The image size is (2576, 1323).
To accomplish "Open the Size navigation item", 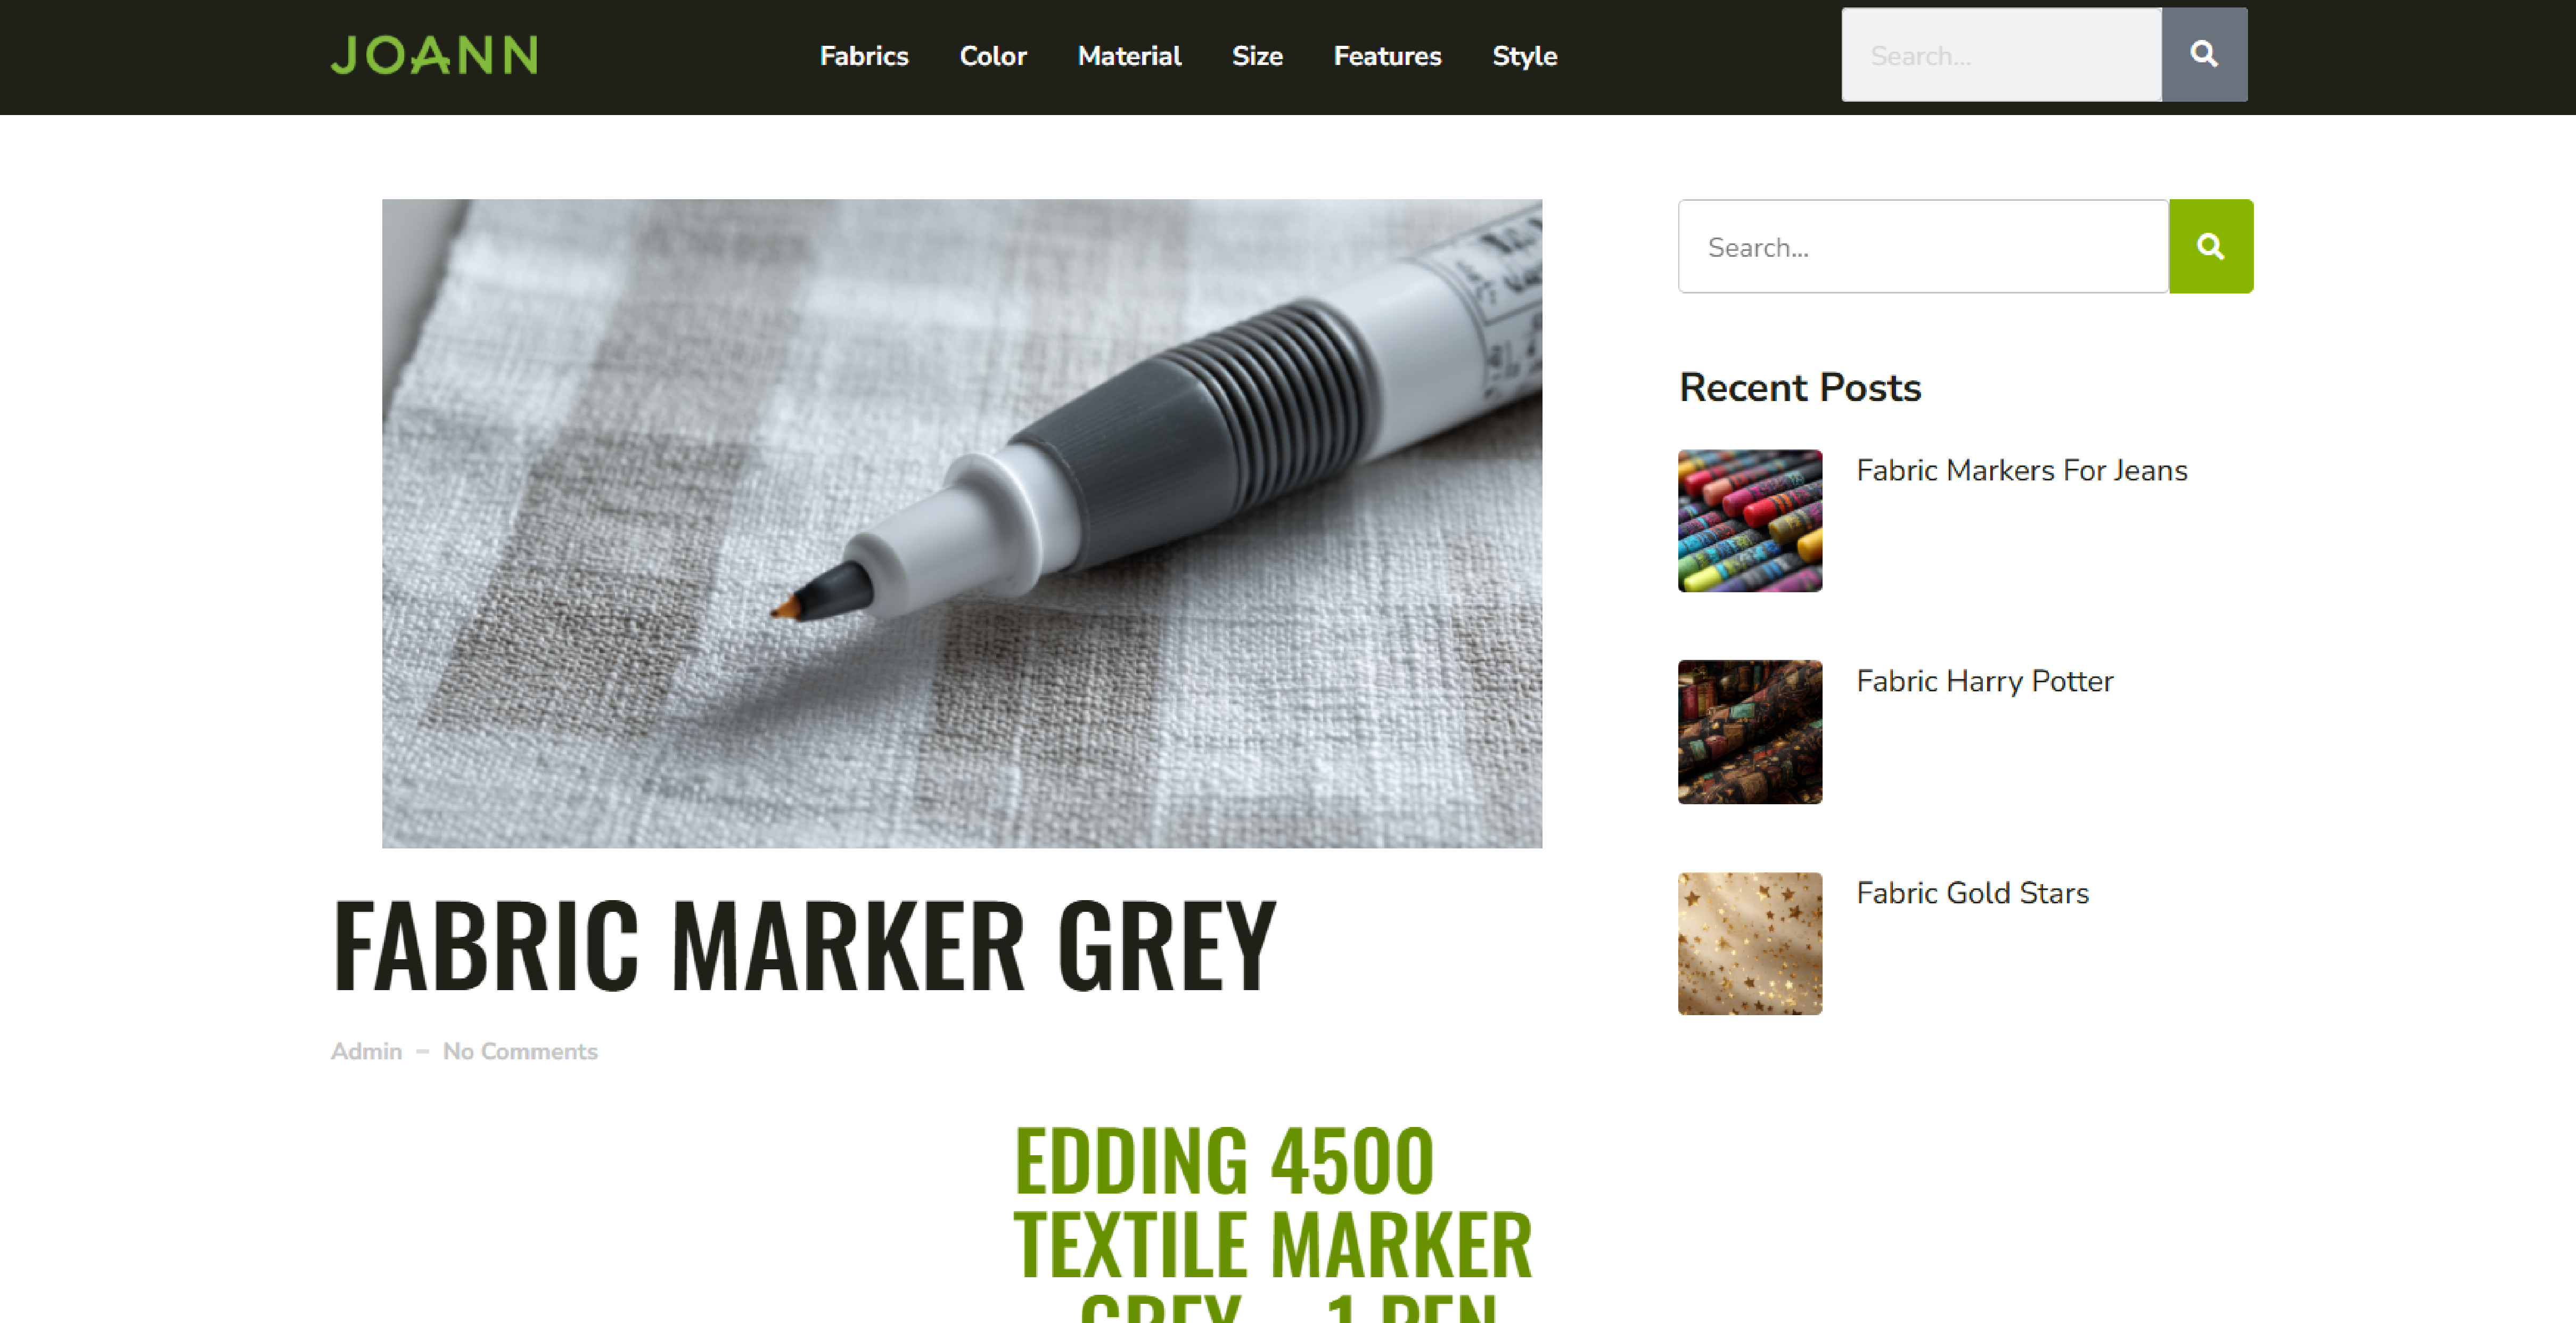I will 1257,56.
